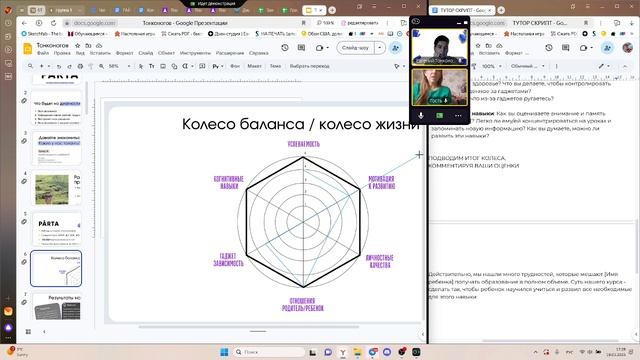Open share button in Slides window

pos(396,48)
